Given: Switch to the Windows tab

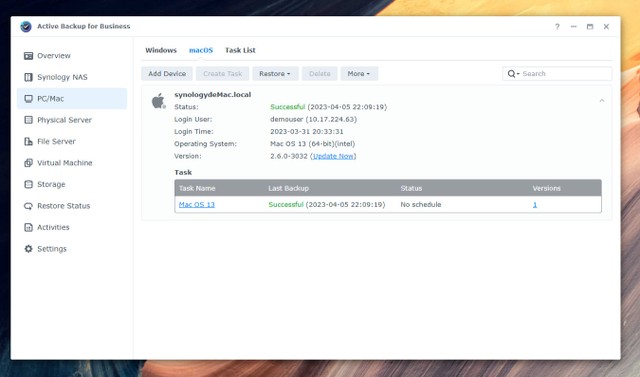Looking at the screenshot, I should click(161, 50).
